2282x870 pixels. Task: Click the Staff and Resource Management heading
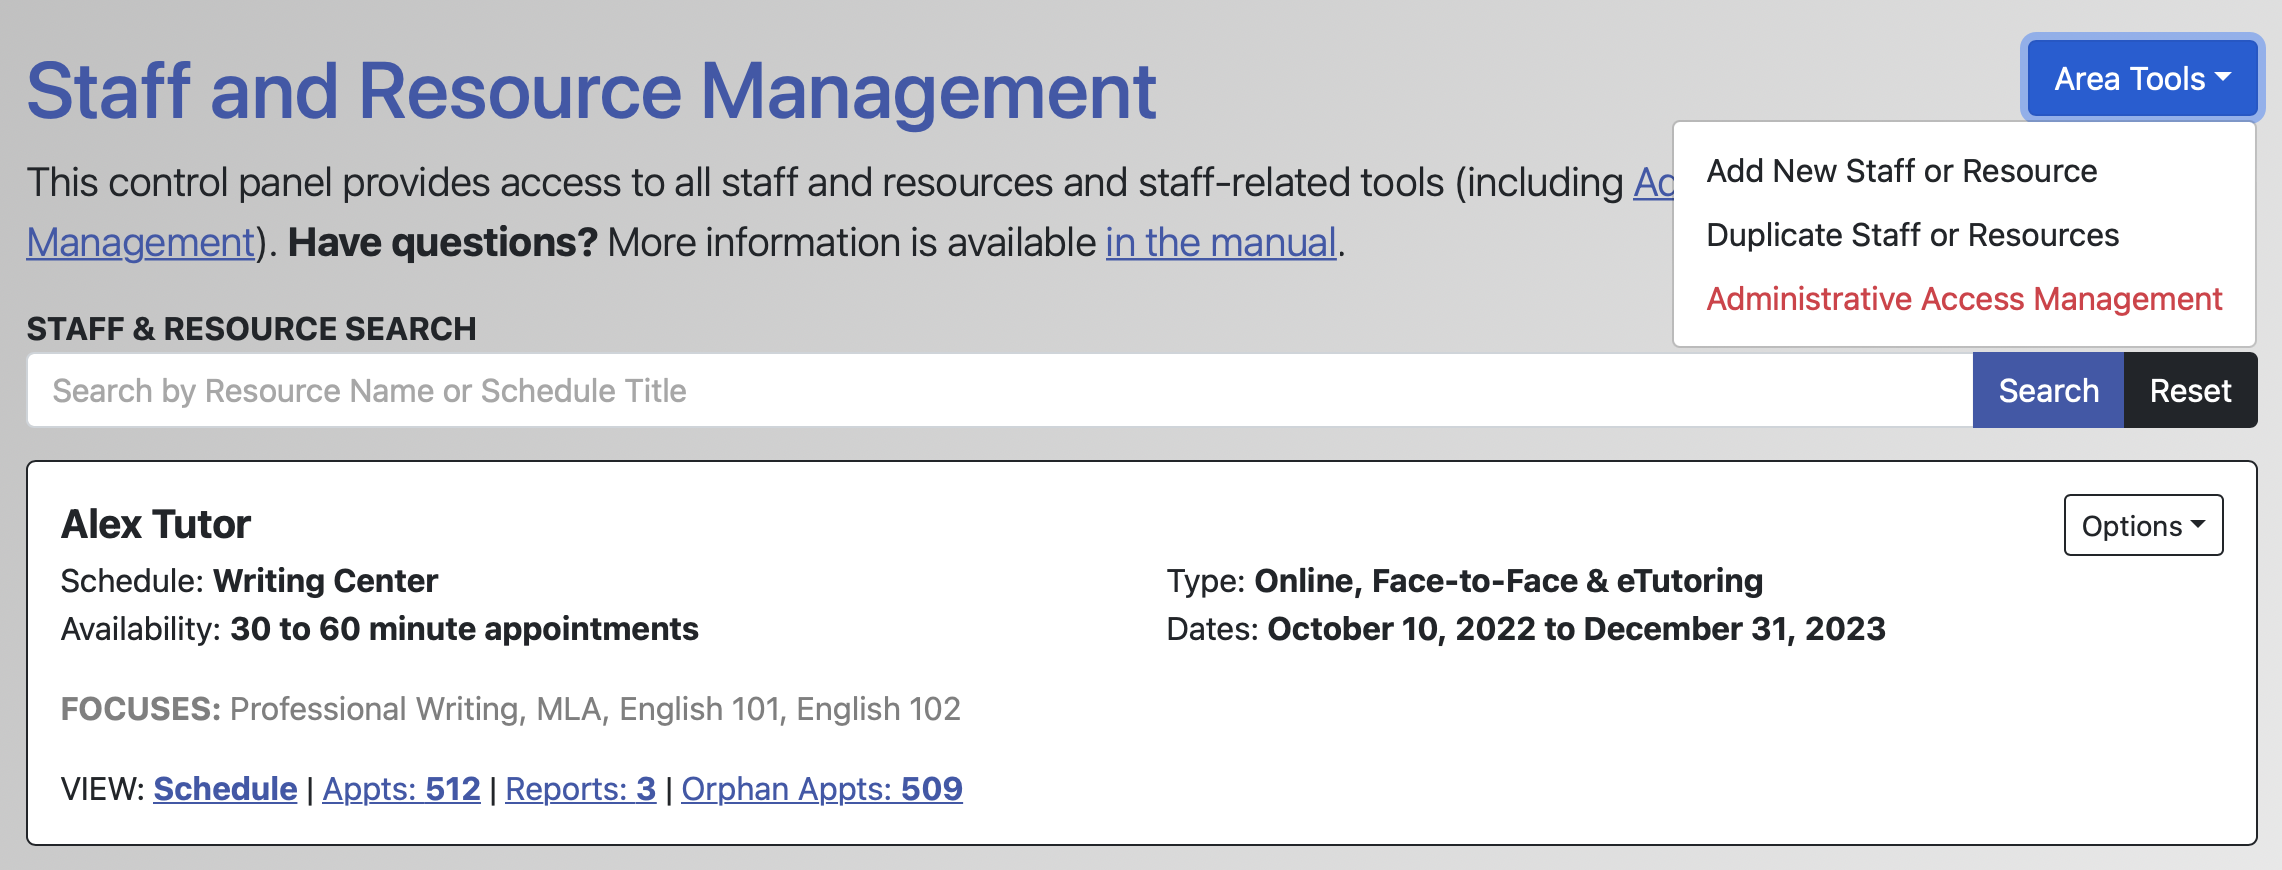coord(591,92)
